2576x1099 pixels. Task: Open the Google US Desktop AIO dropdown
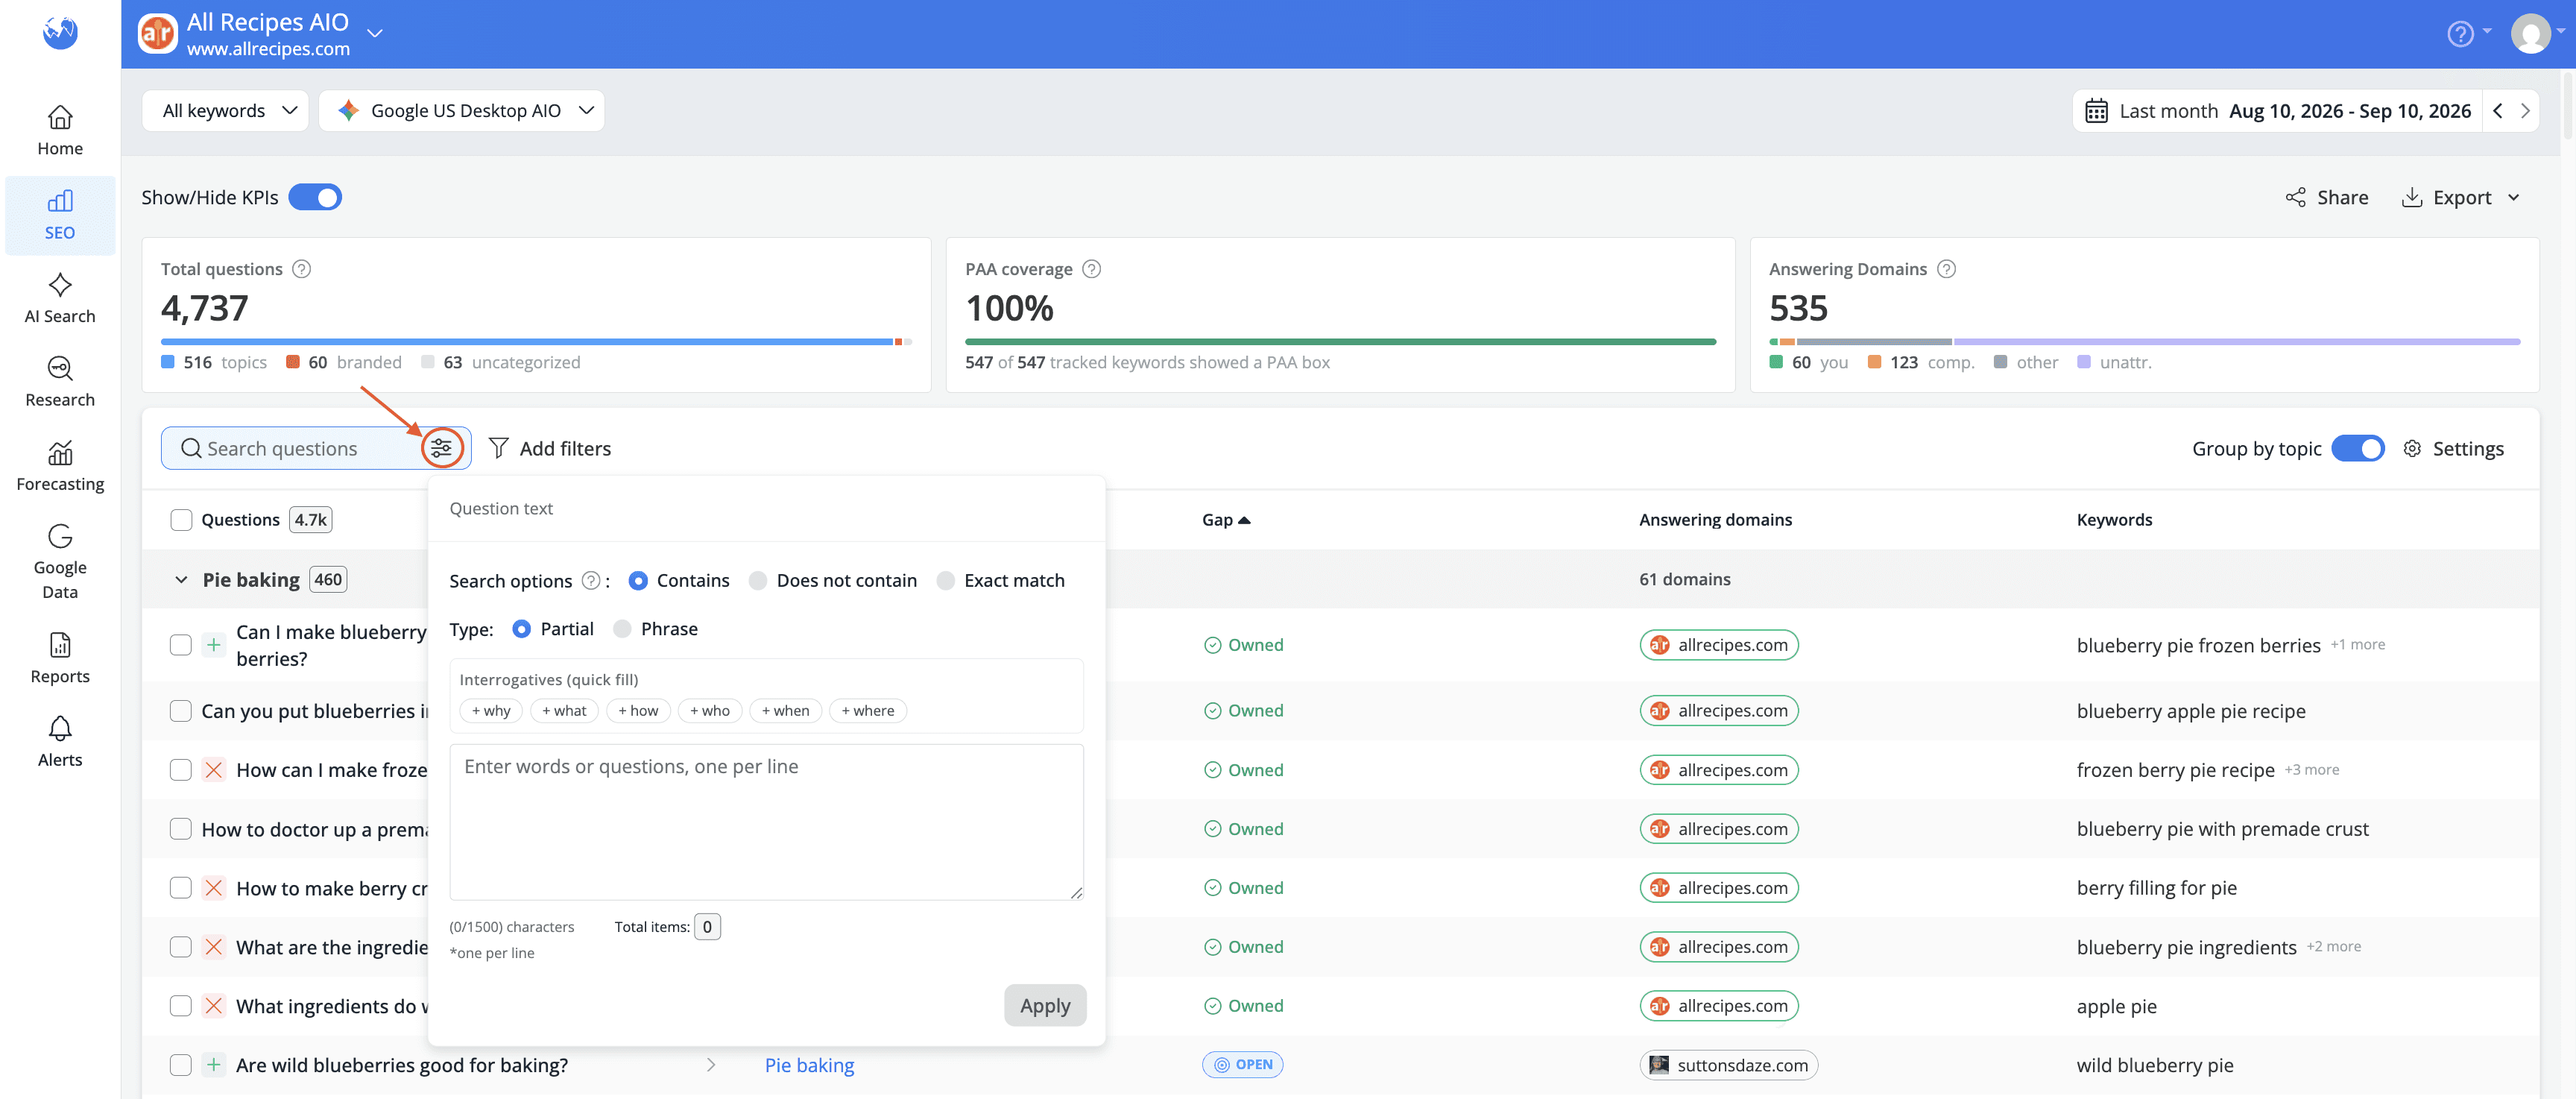(461, 111)
